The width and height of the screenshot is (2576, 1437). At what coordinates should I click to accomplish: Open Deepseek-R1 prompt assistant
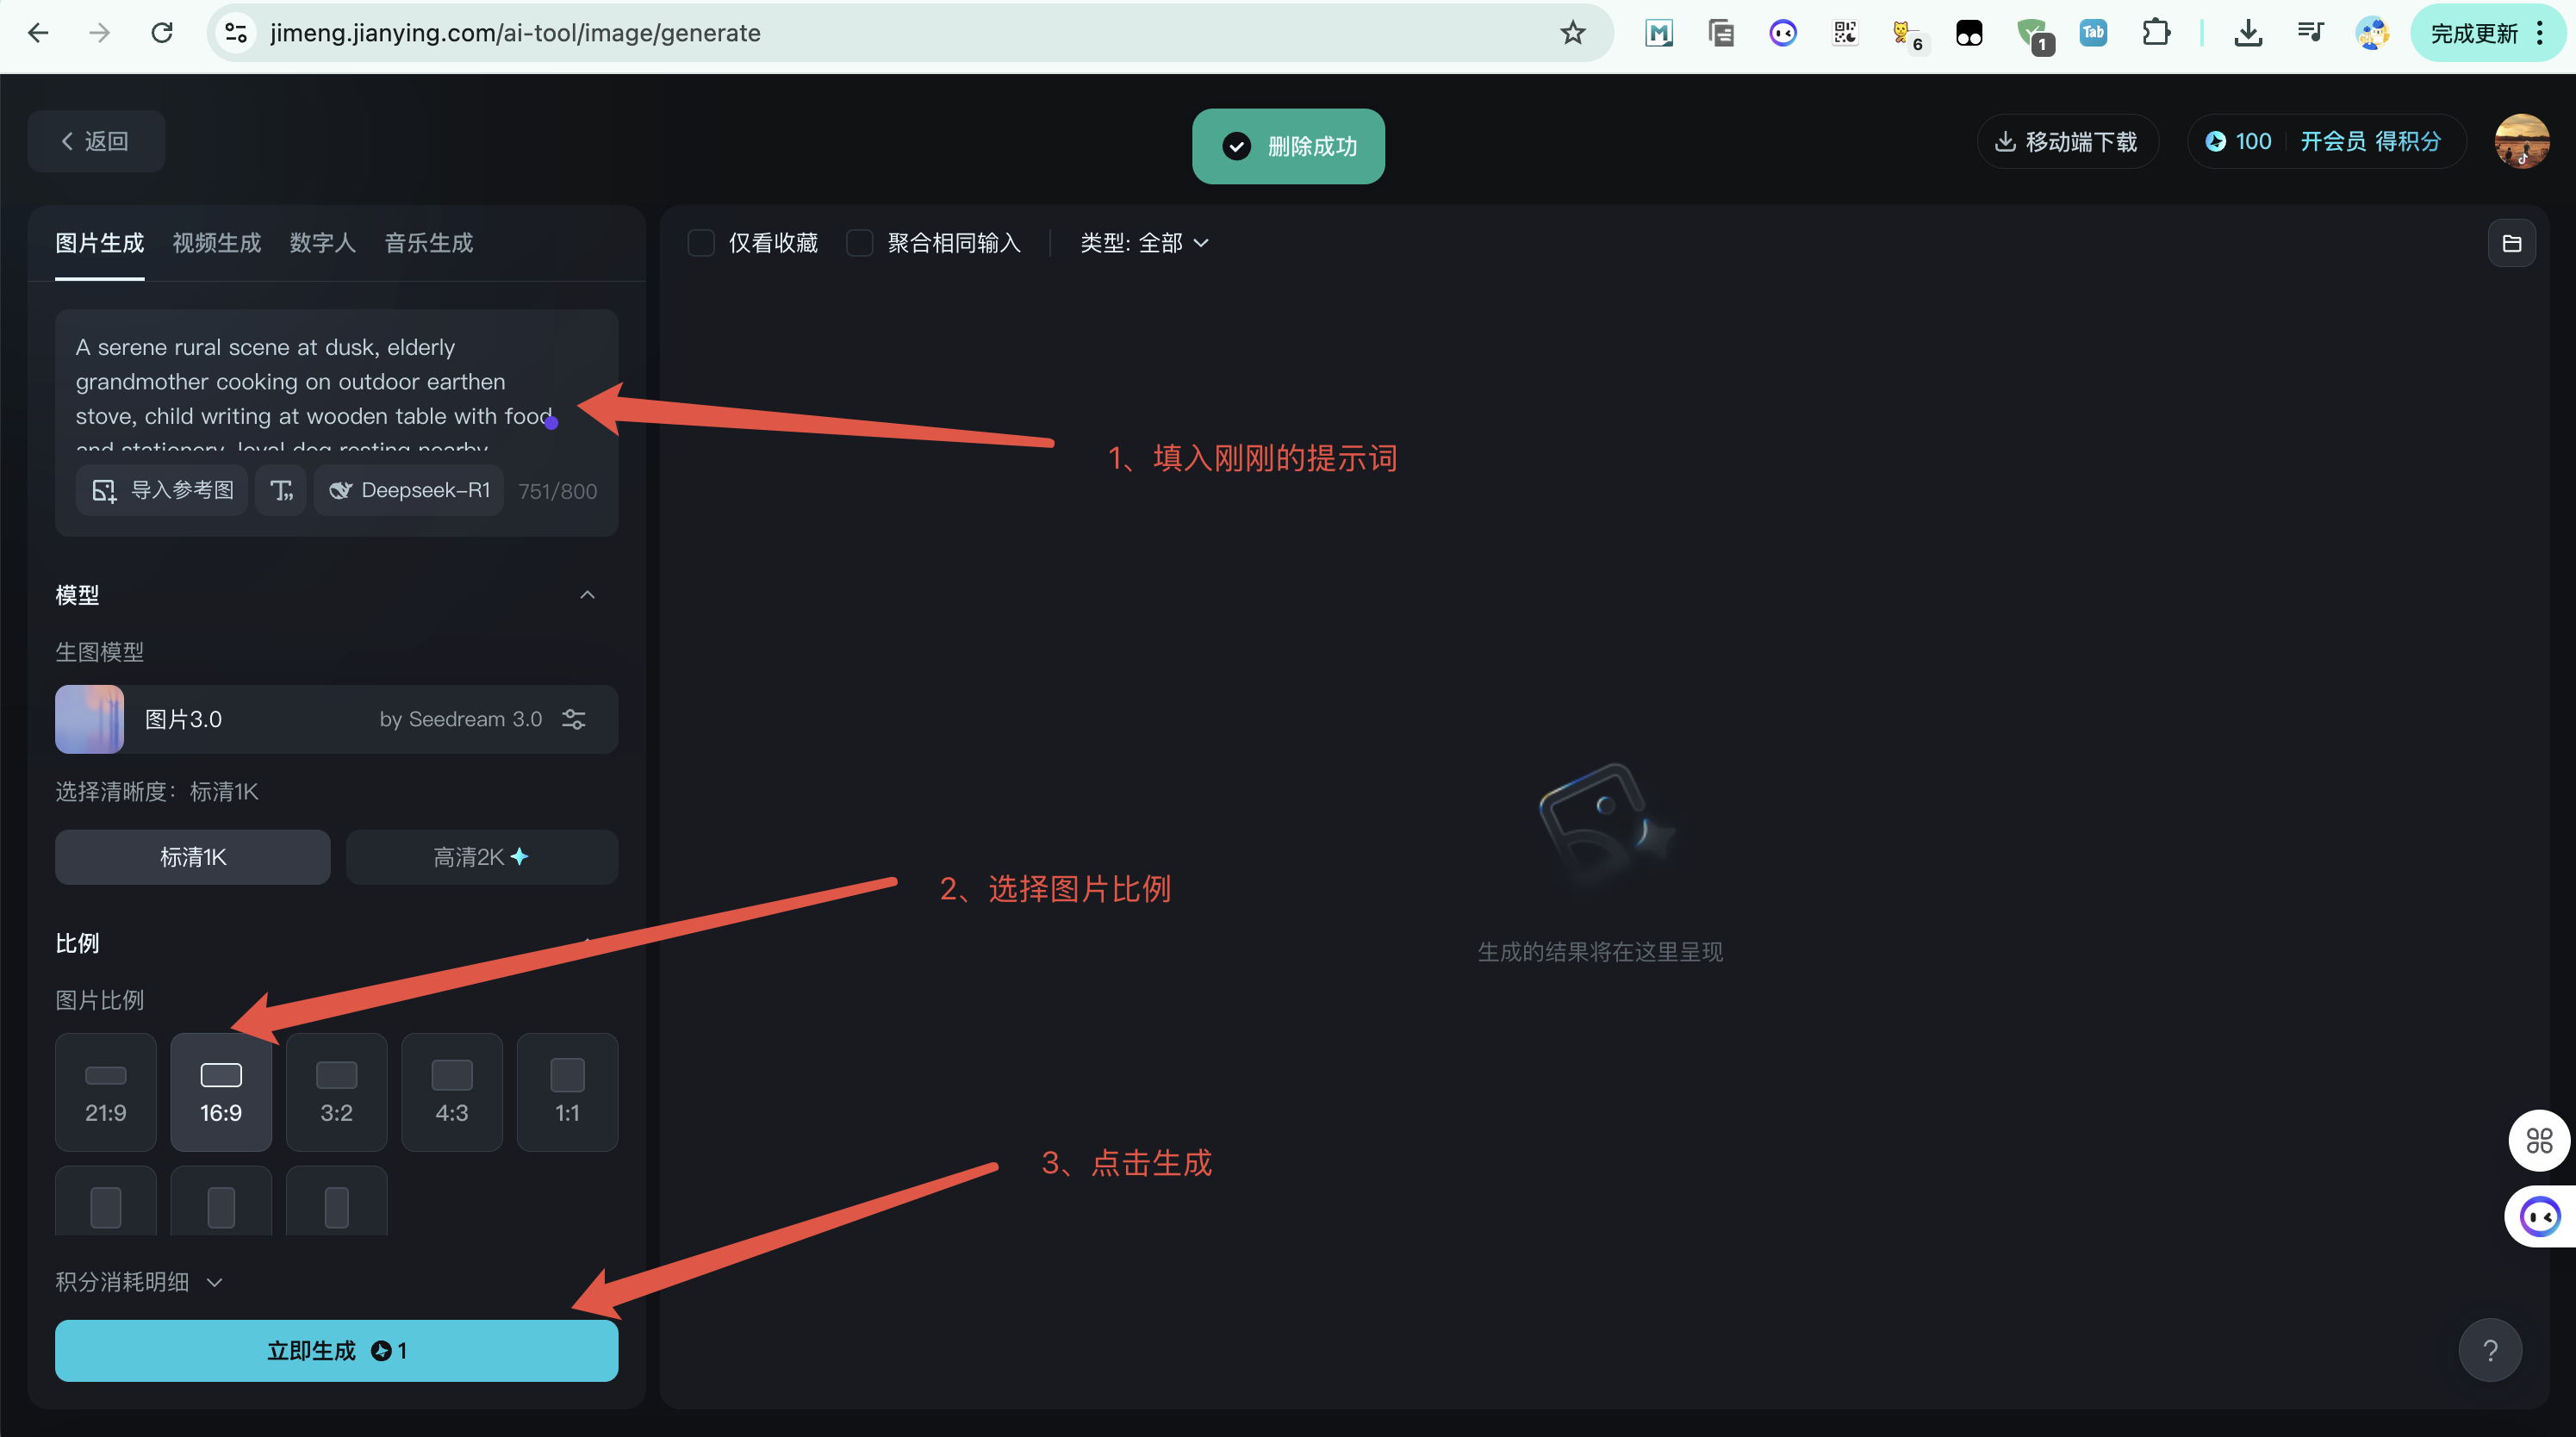(x=409, y=490)
